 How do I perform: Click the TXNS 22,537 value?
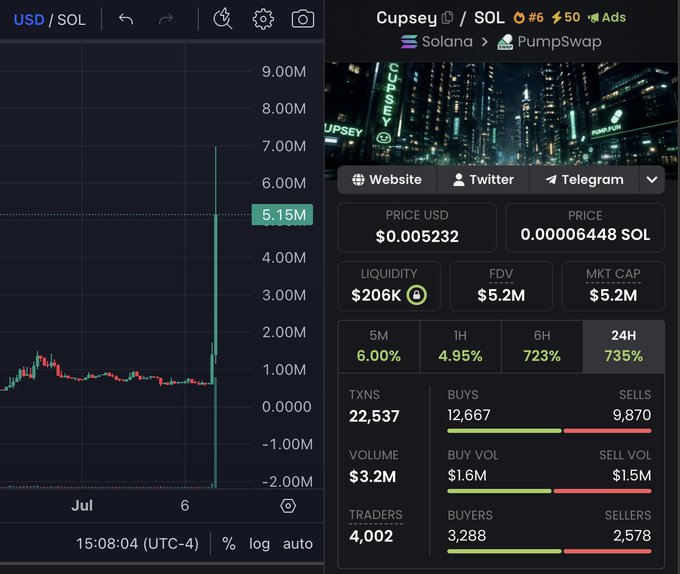click(374, 416)
